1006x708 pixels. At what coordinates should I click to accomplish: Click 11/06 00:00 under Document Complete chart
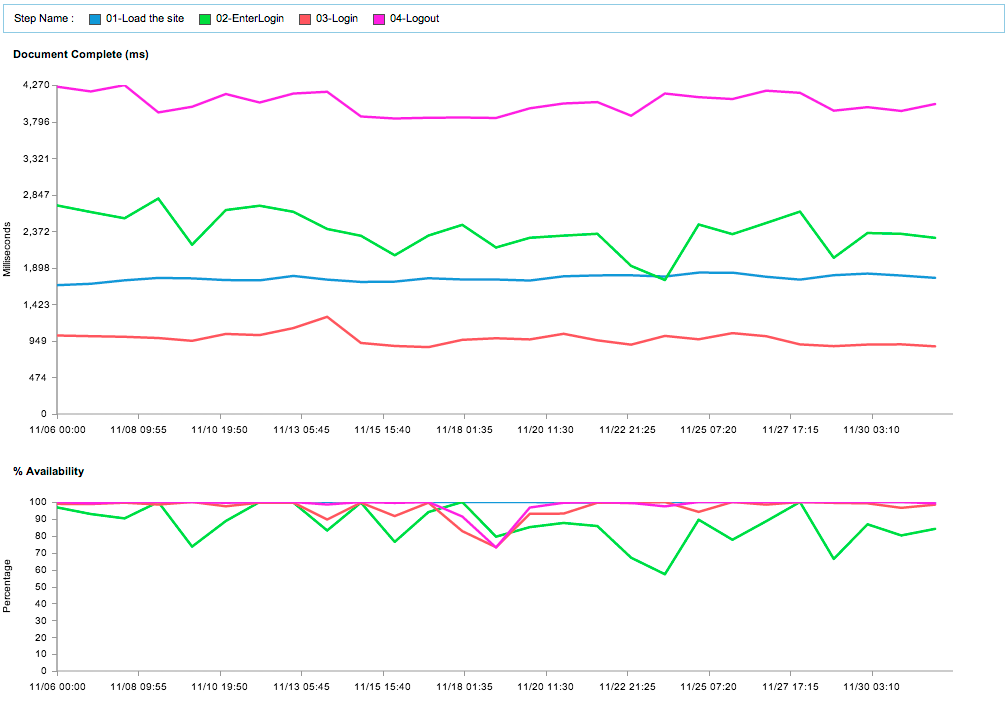pos(58,430)
